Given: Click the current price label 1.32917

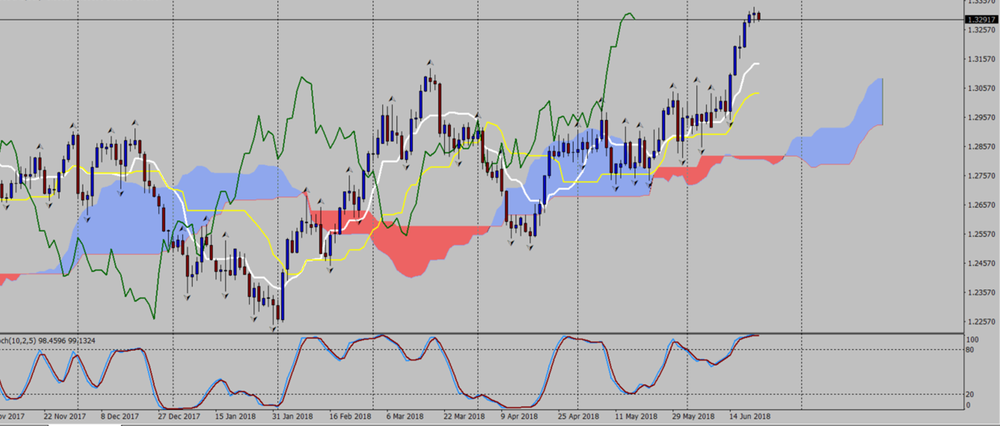Looking at the screenshot, I should tap(982, 20).
